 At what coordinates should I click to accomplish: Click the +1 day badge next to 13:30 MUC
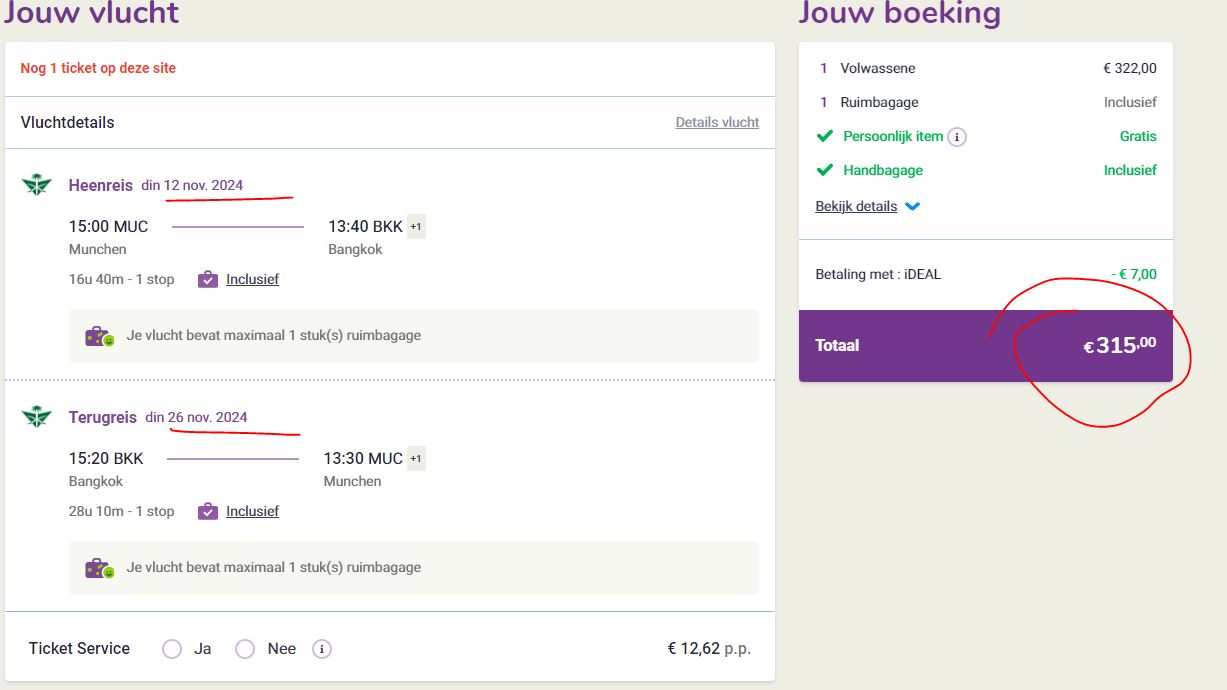tap(416, 459)
